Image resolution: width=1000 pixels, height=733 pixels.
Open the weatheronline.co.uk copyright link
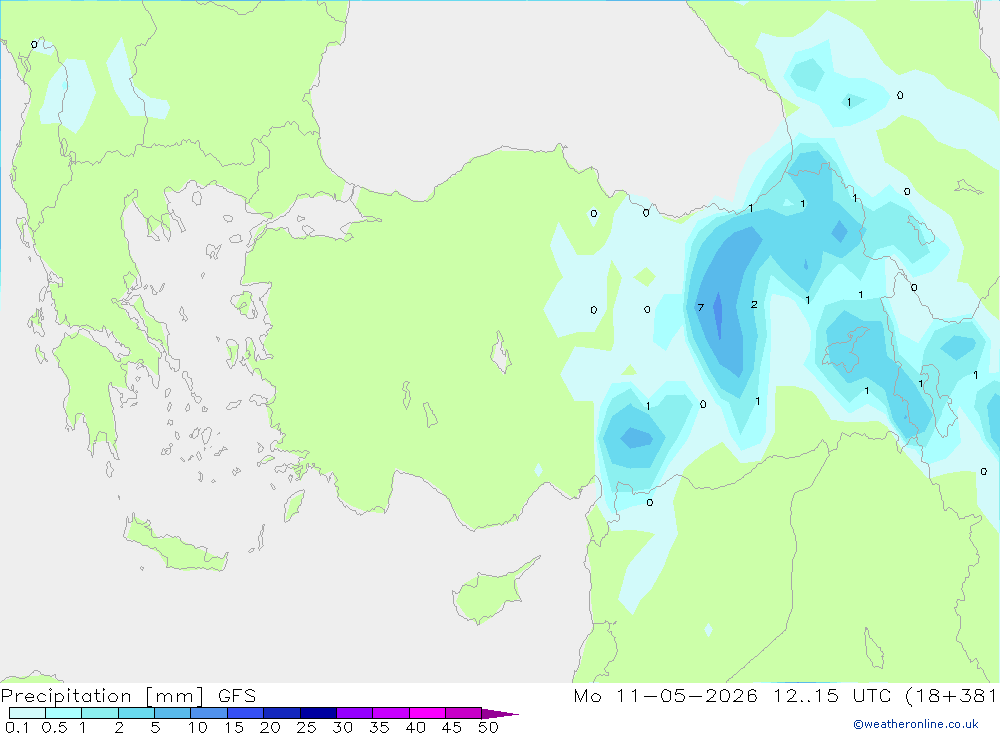(916, 724)
